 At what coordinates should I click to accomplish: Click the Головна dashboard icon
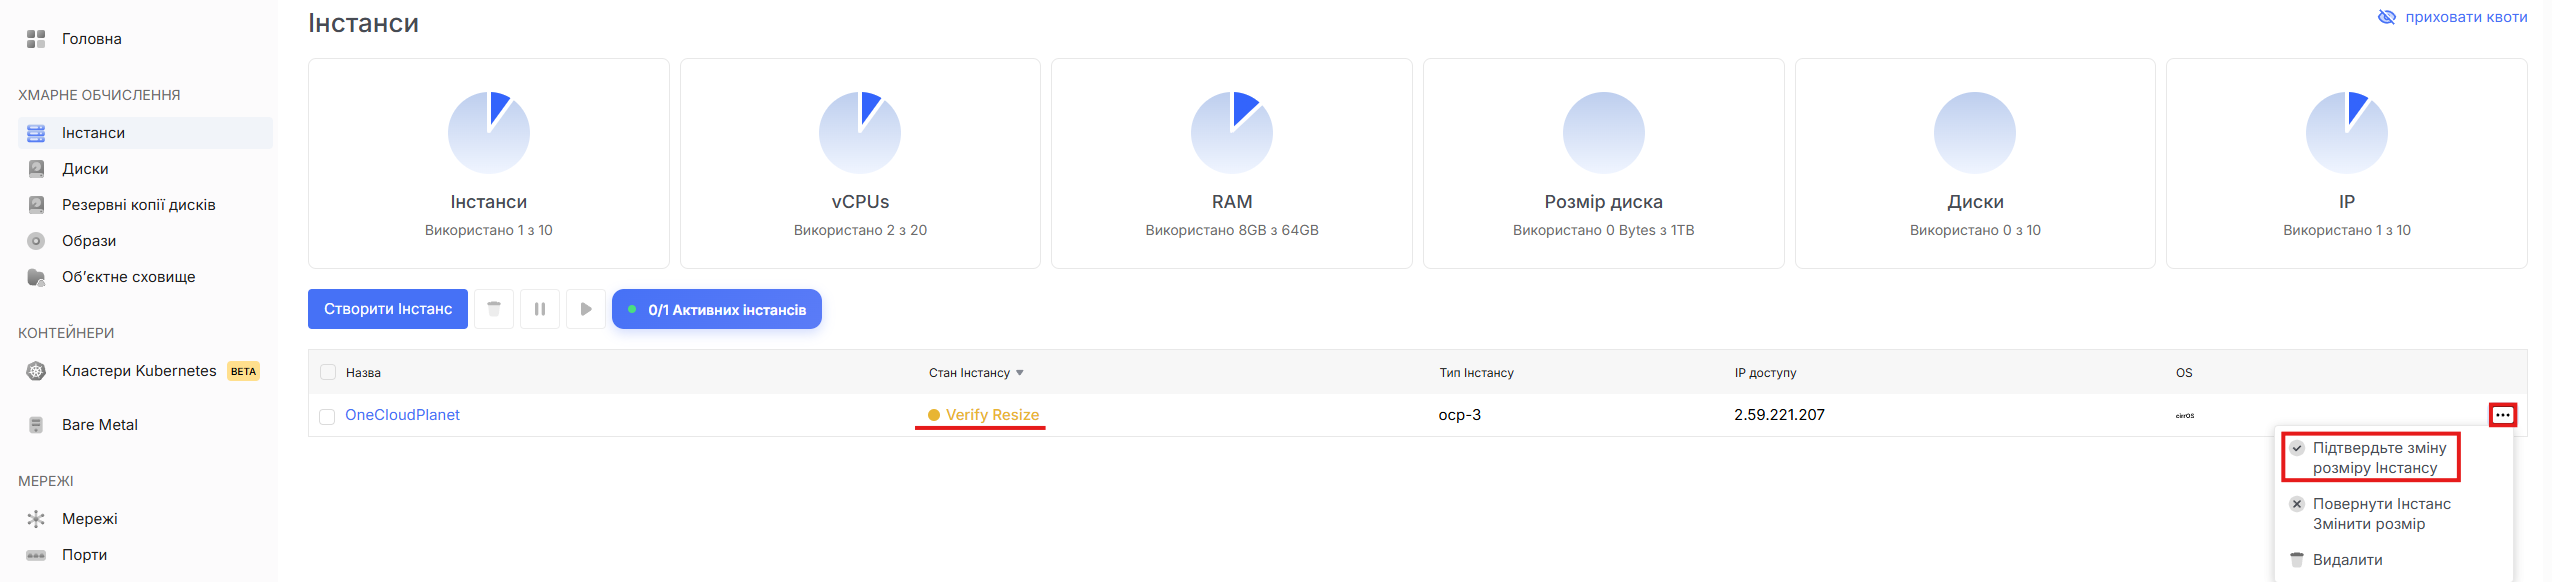(36, 39)
